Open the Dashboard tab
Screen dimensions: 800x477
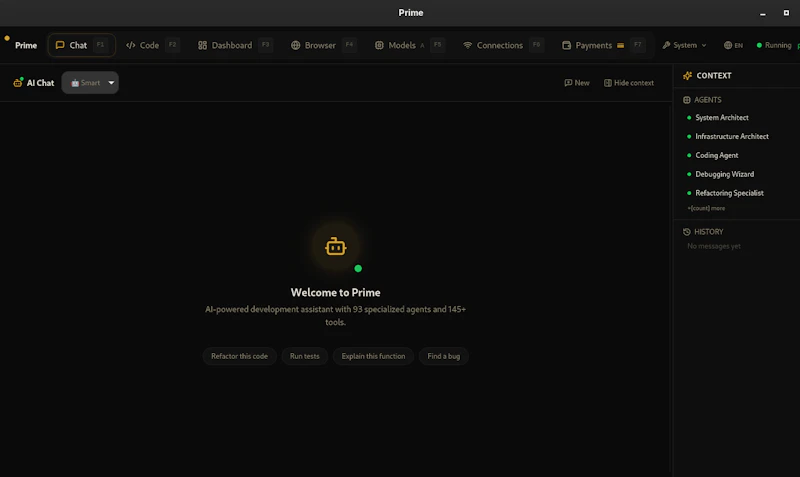pyautogui.click(x=234, y=45)
